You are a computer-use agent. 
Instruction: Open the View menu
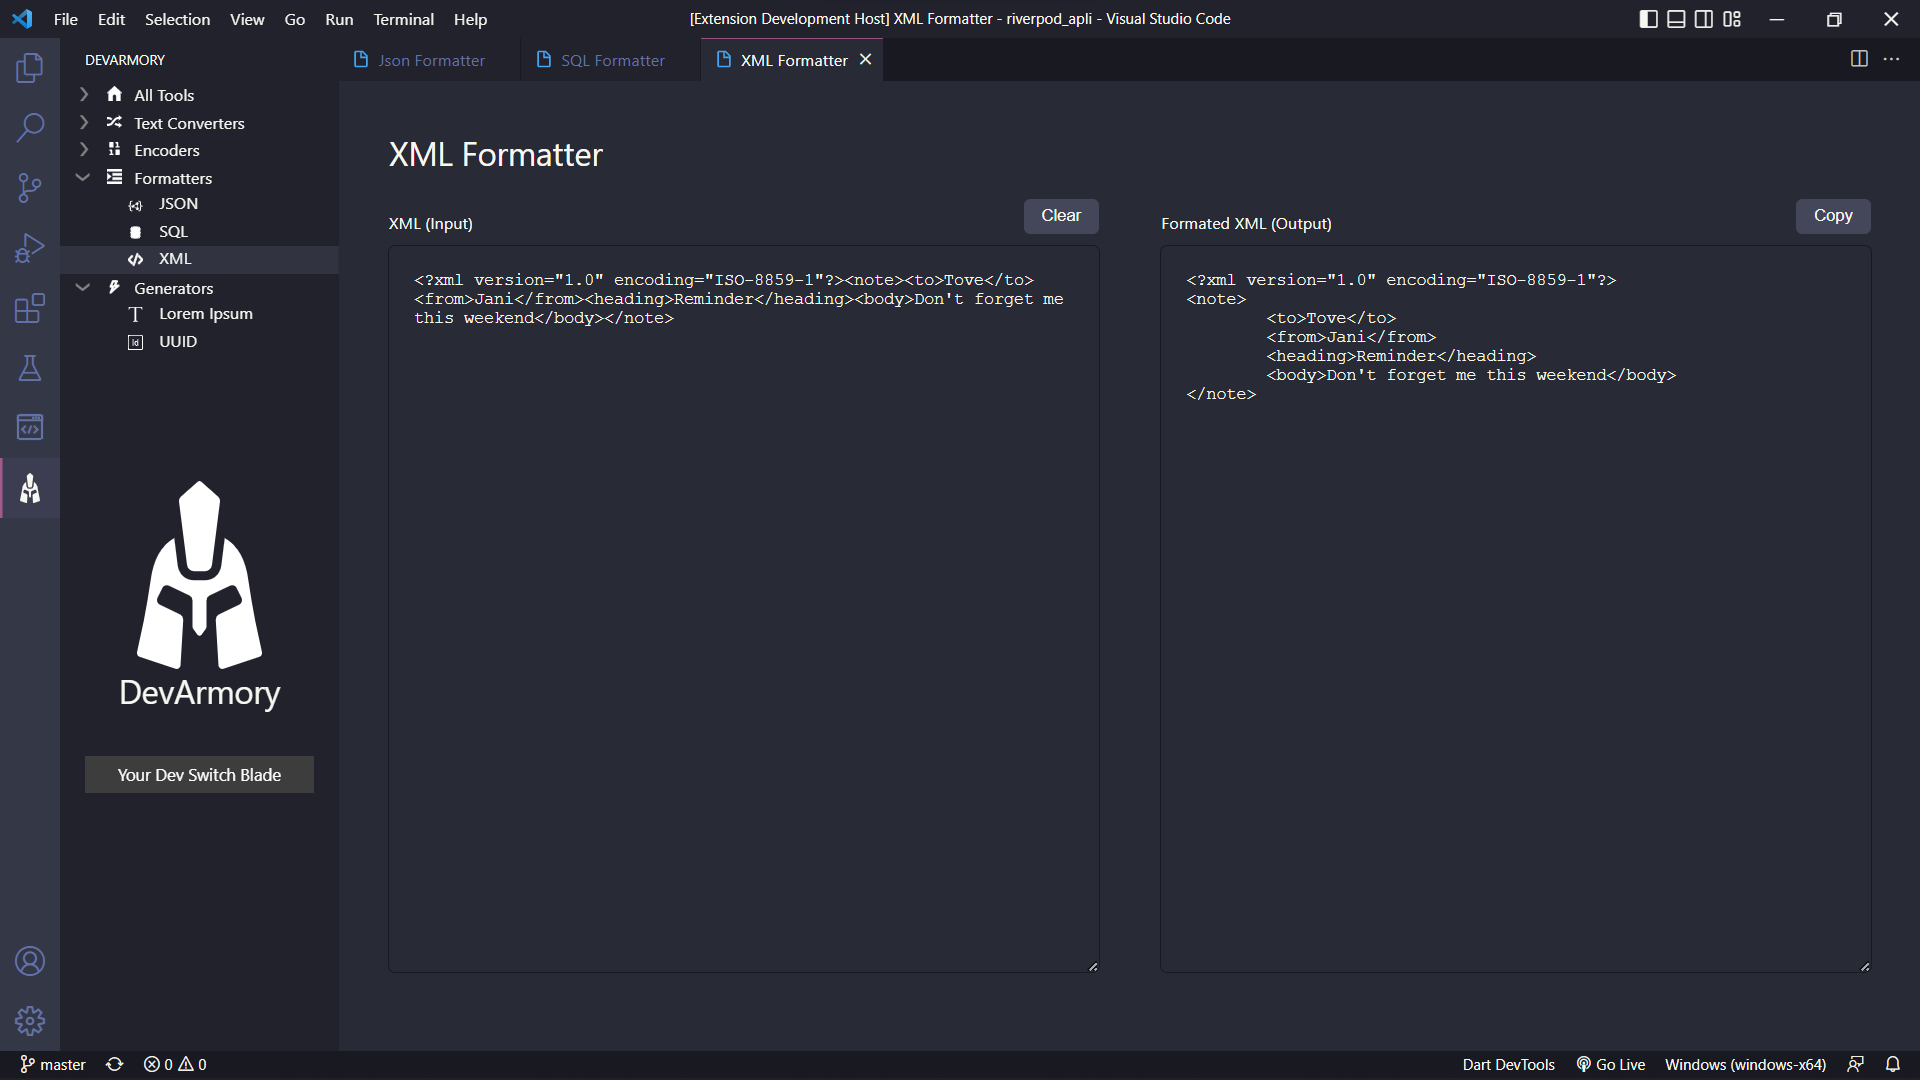click(247, 19)
